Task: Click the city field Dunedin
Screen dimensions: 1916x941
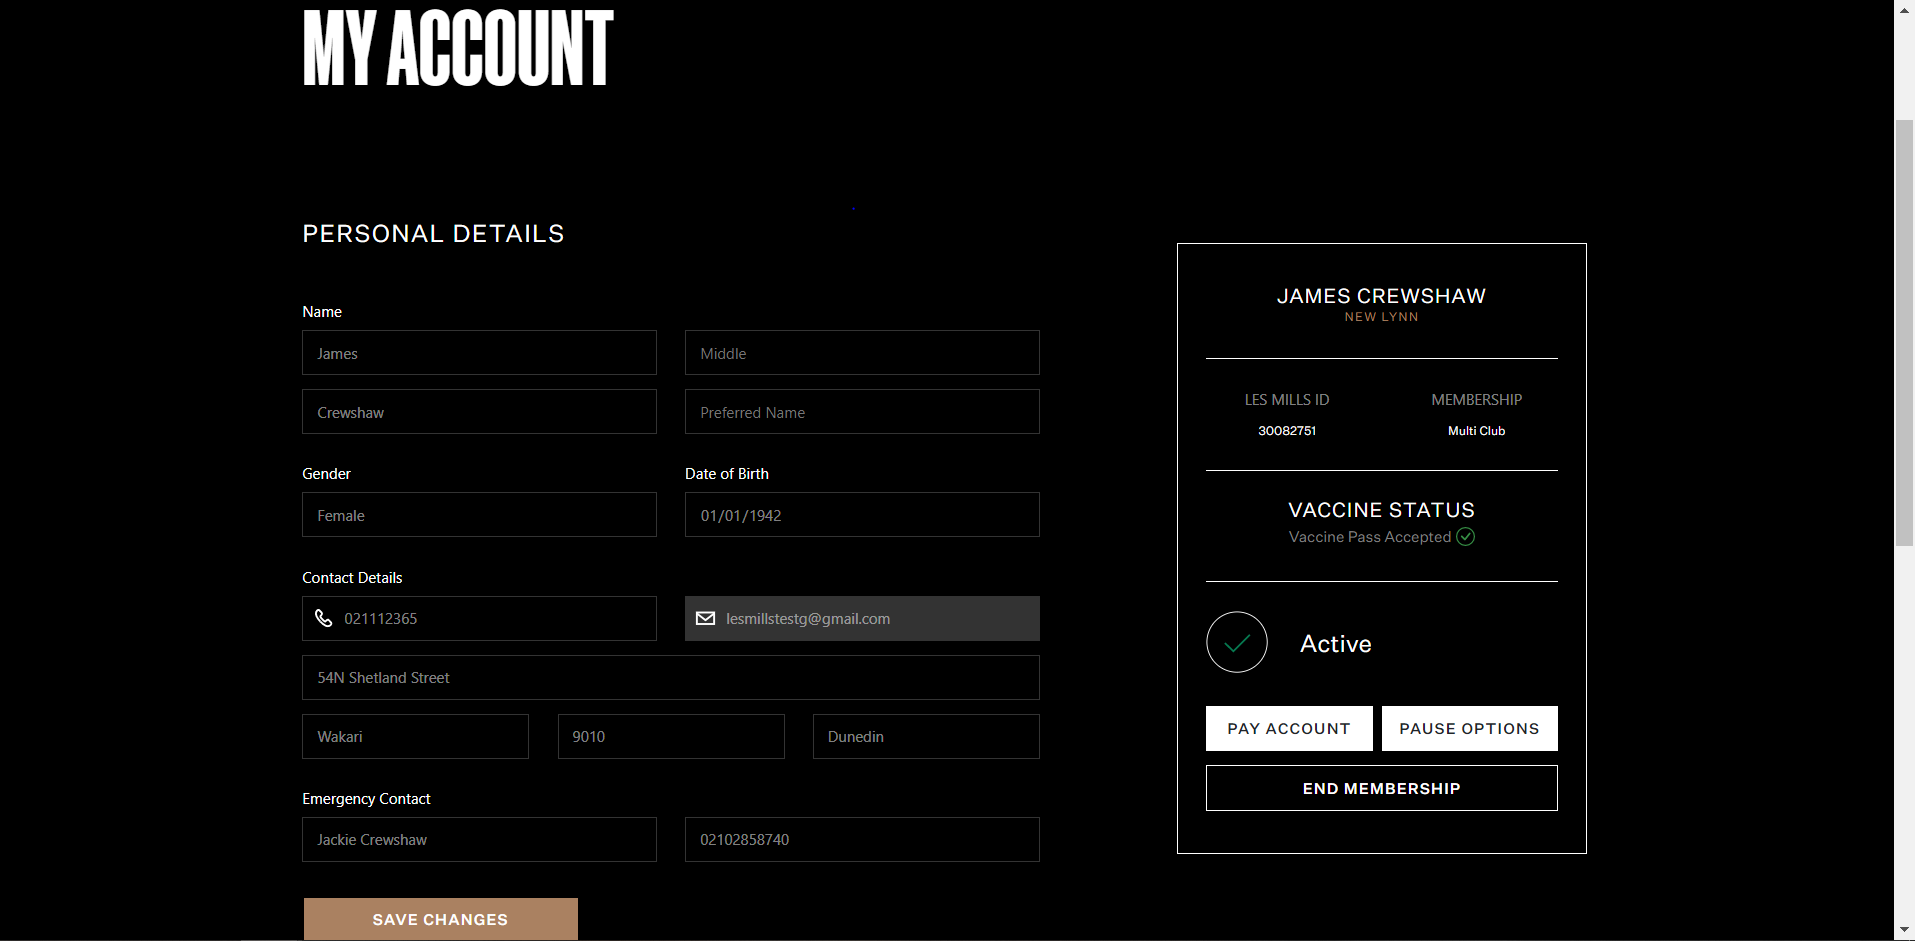Action: [x=926, y=736]
